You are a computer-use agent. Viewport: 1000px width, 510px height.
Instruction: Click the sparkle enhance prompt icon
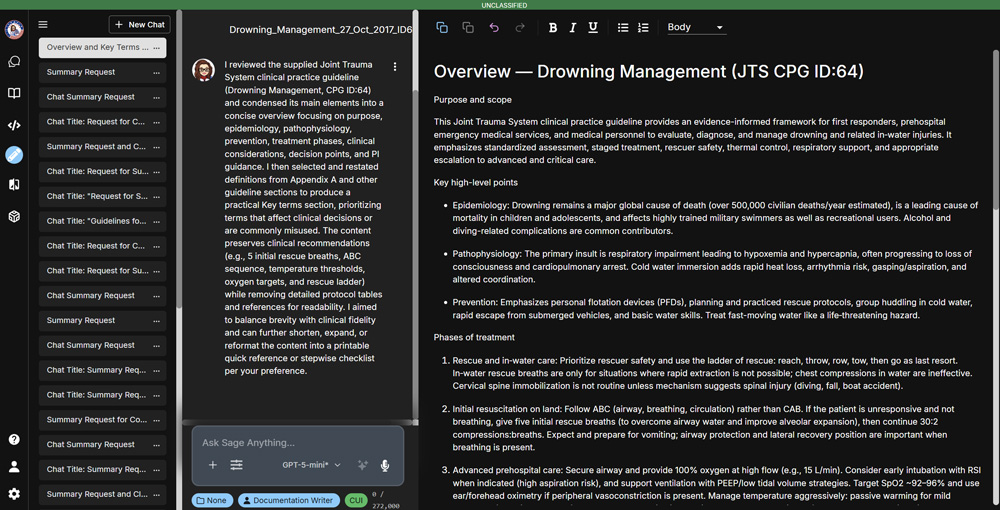click(362, 465)
